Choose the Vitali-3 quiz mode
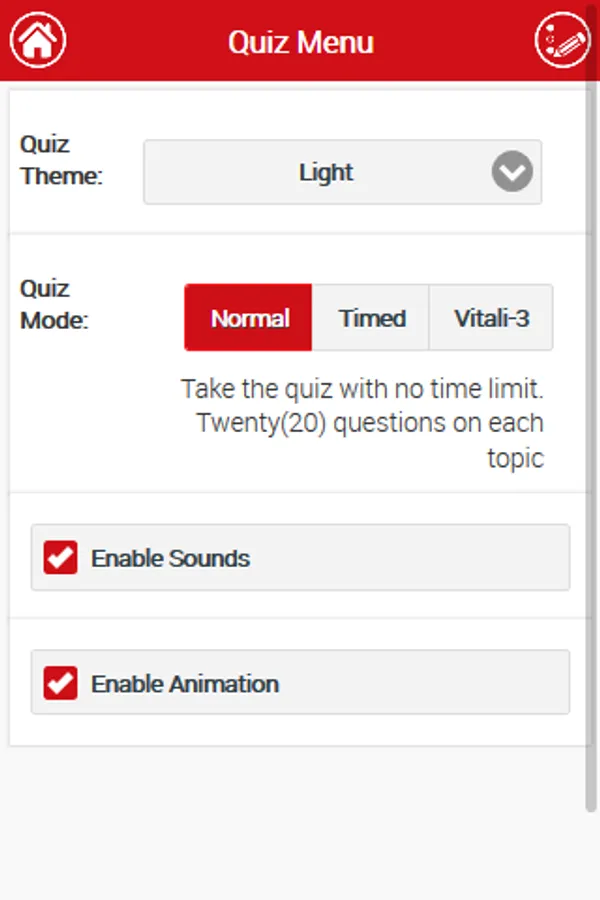 point(491,318)
